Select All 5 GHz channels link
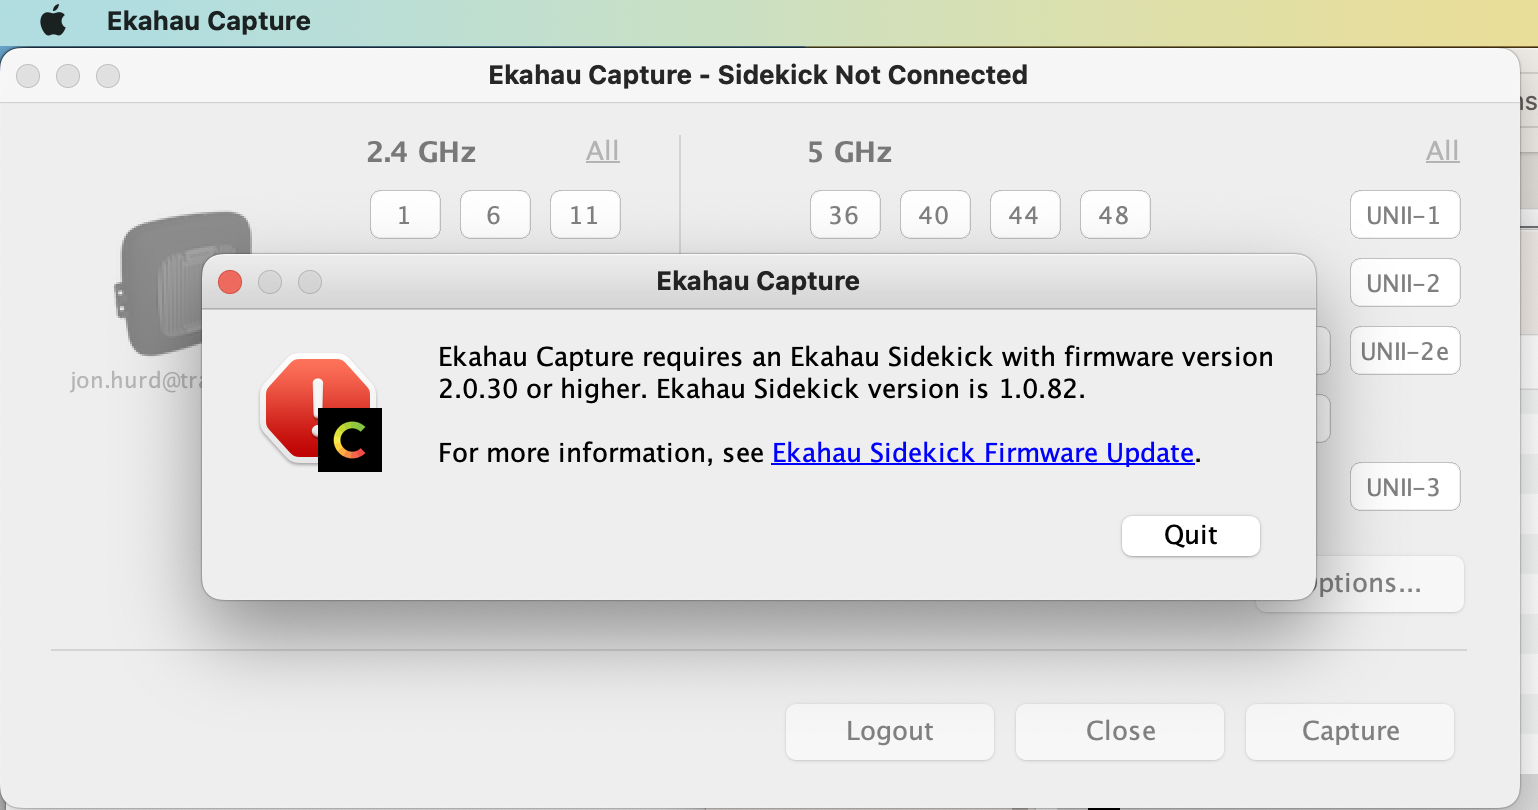This screenshot has height=810, width=1538. (1442, 151)
